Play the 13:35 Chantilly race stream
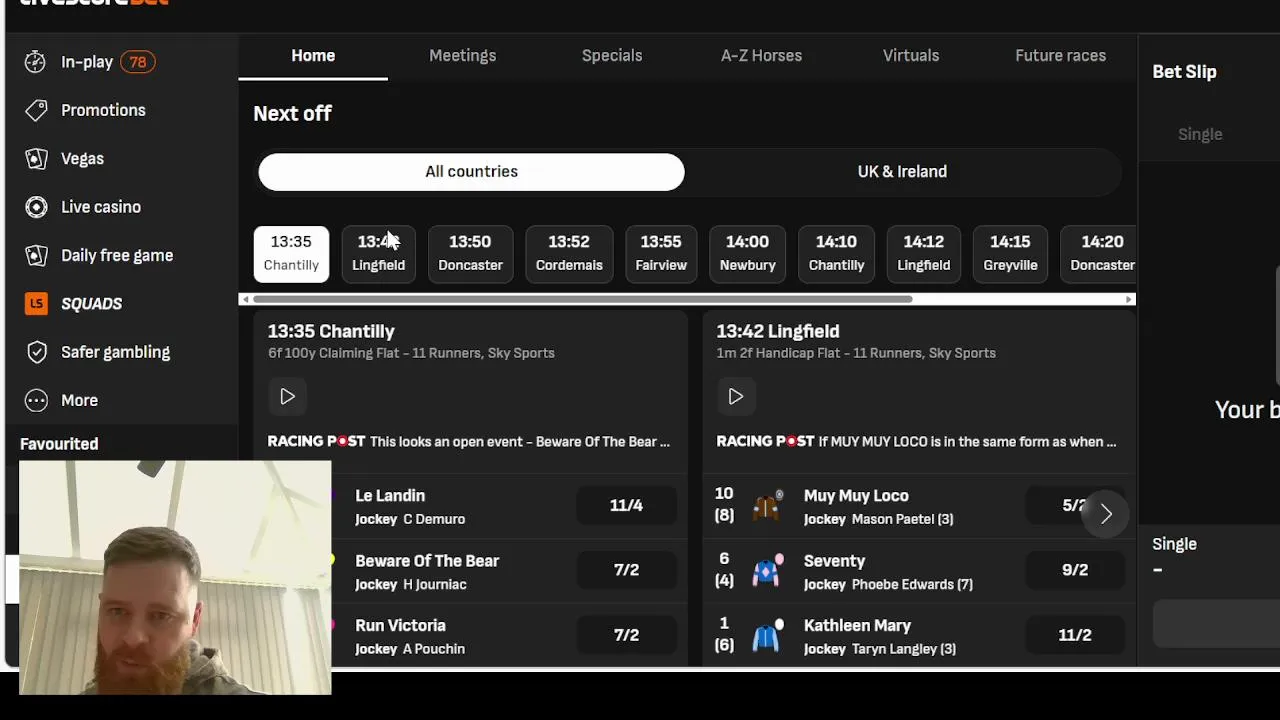The width and height of the screenshot is (1280, 720). (x=287, y=397)
